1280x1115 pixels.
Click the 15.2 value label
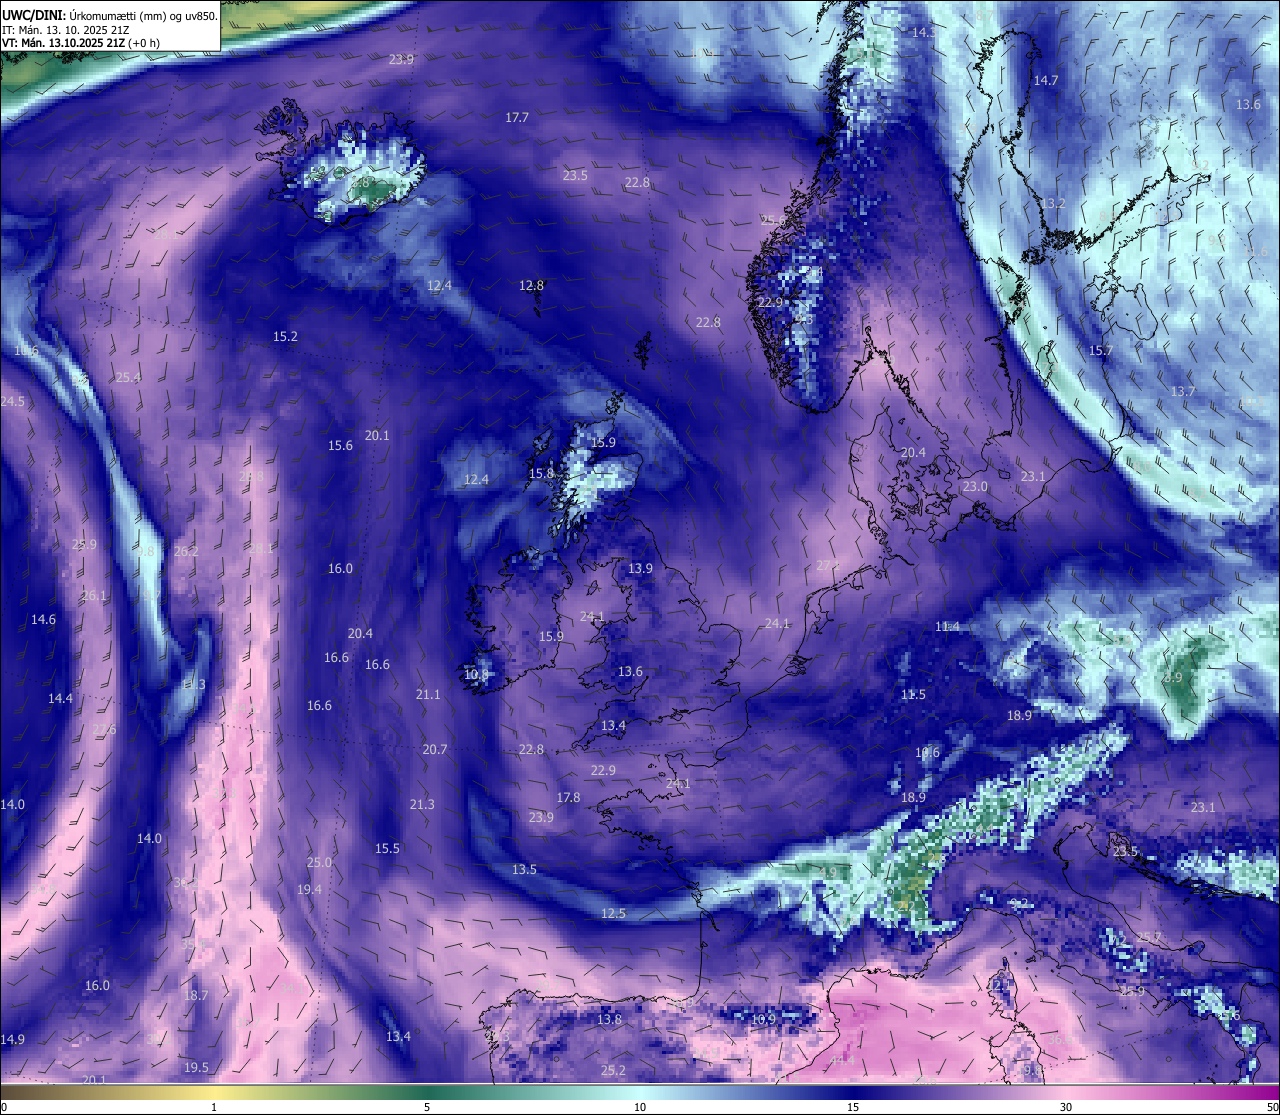285,336
